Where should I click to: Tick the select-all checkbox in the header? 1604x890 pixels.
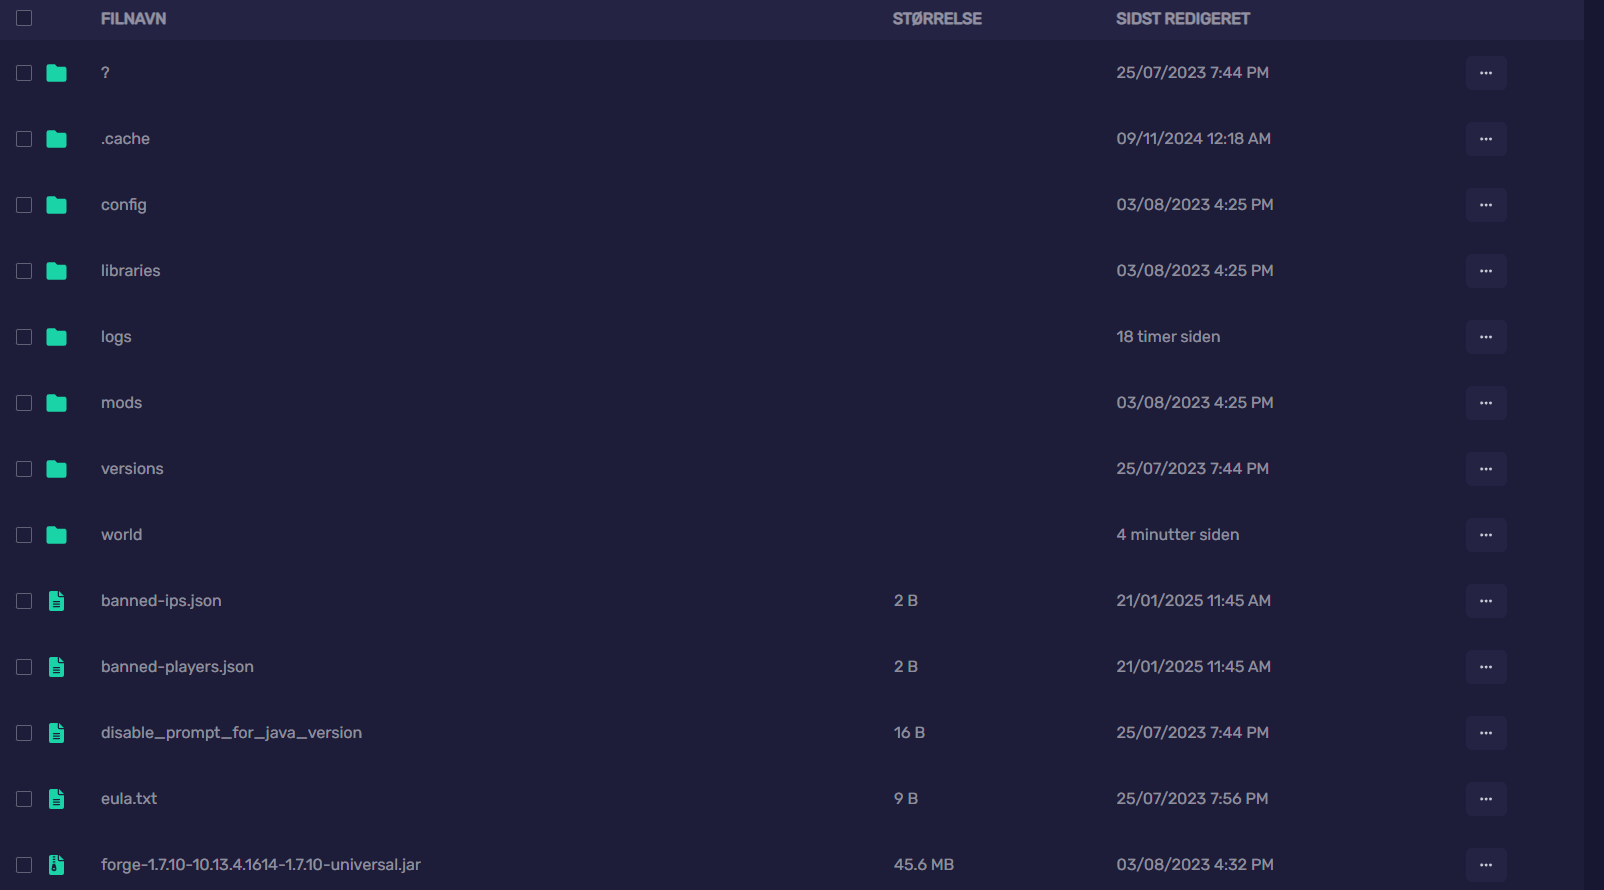tap(24, 18)
